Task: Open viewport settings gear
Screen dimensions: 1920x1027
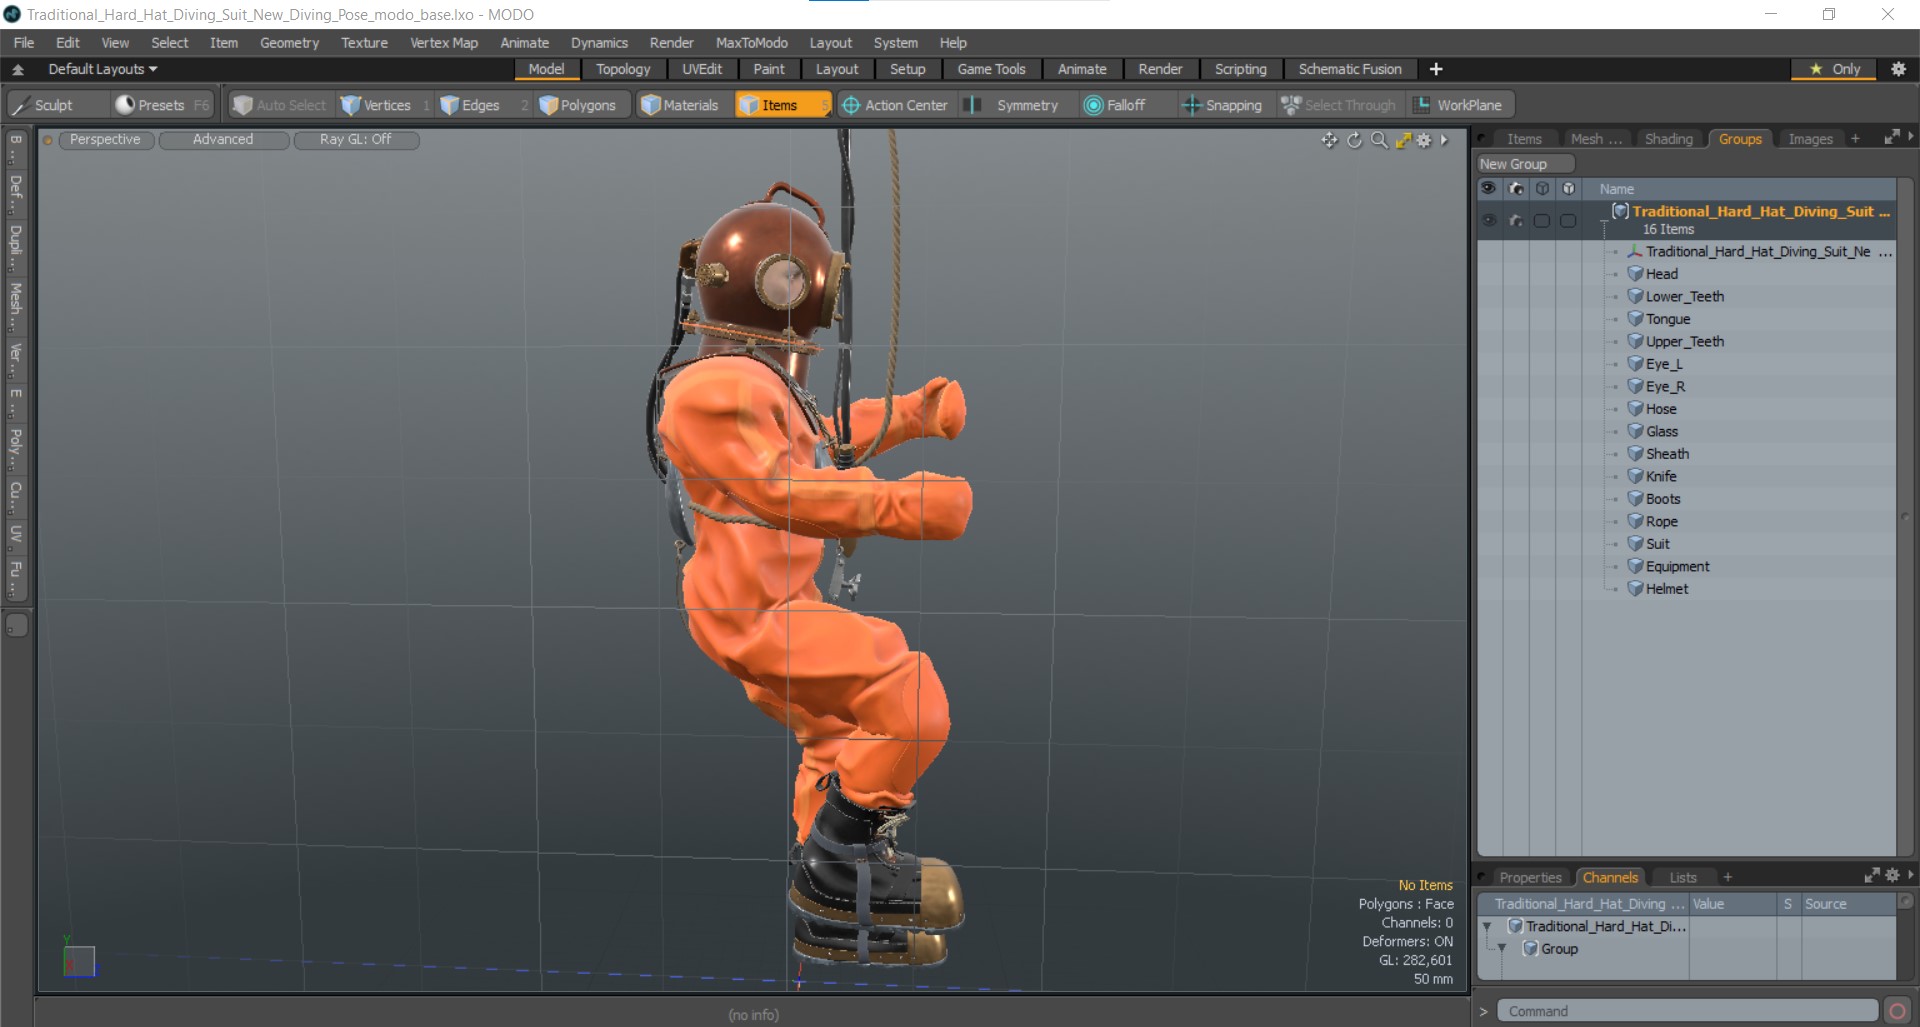Action: pyautogui.click(x=1424, y=140)
